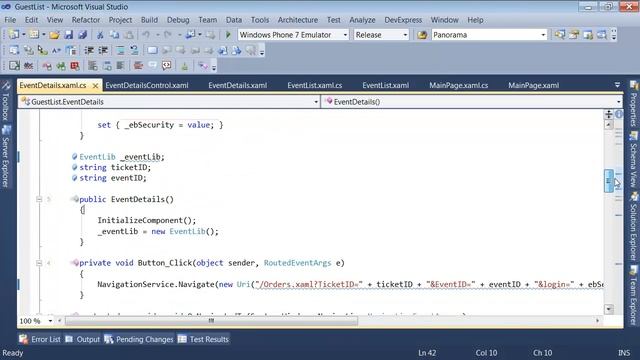Image resolution: width=640 pixels, height=360 pixels.
Task: Click the green icon after the speech bubble icon
Action: coord(184,66)
